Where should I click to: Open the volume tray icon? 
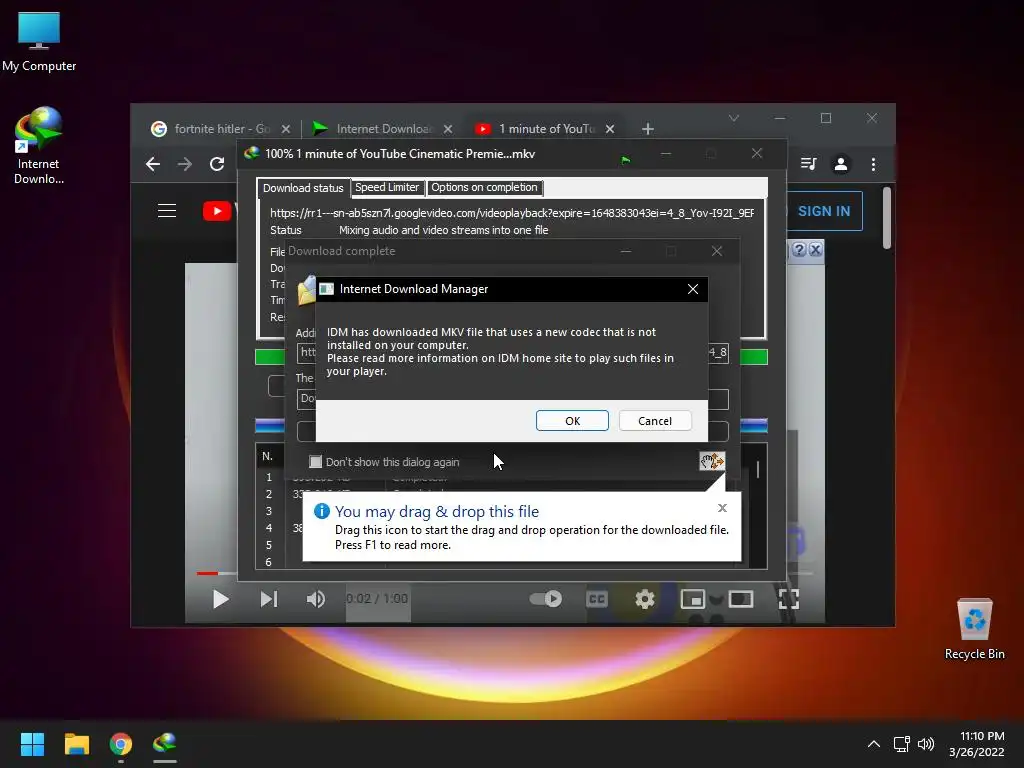(926, 744)
